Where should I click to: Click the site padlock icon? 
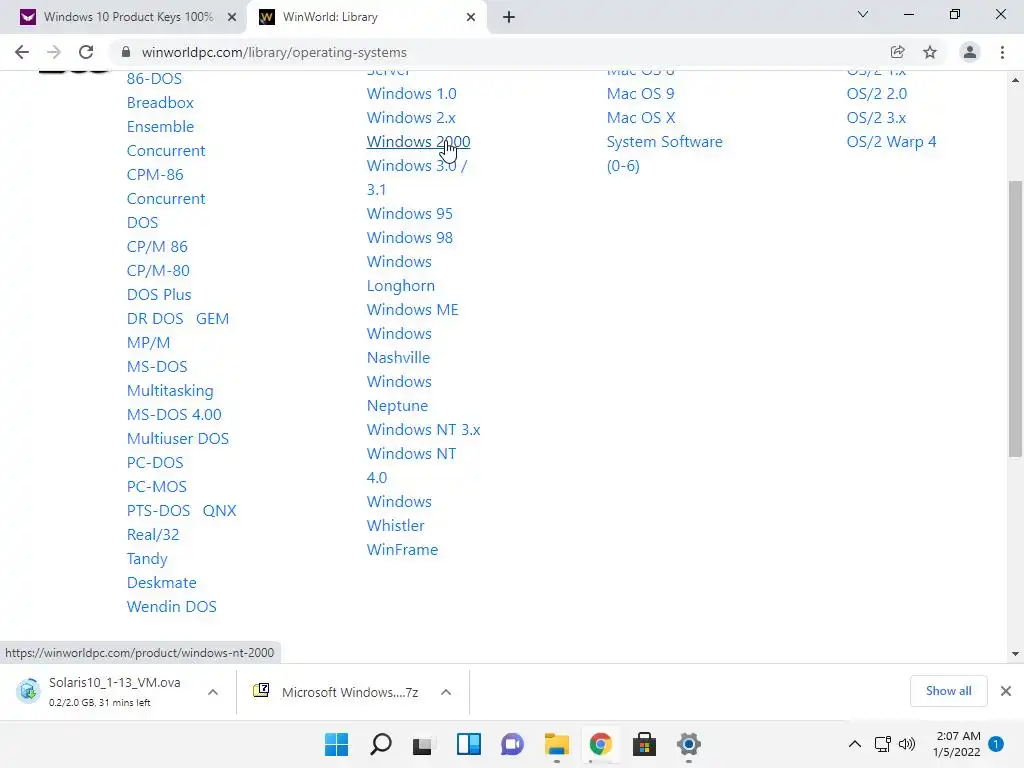pos(126,52)
